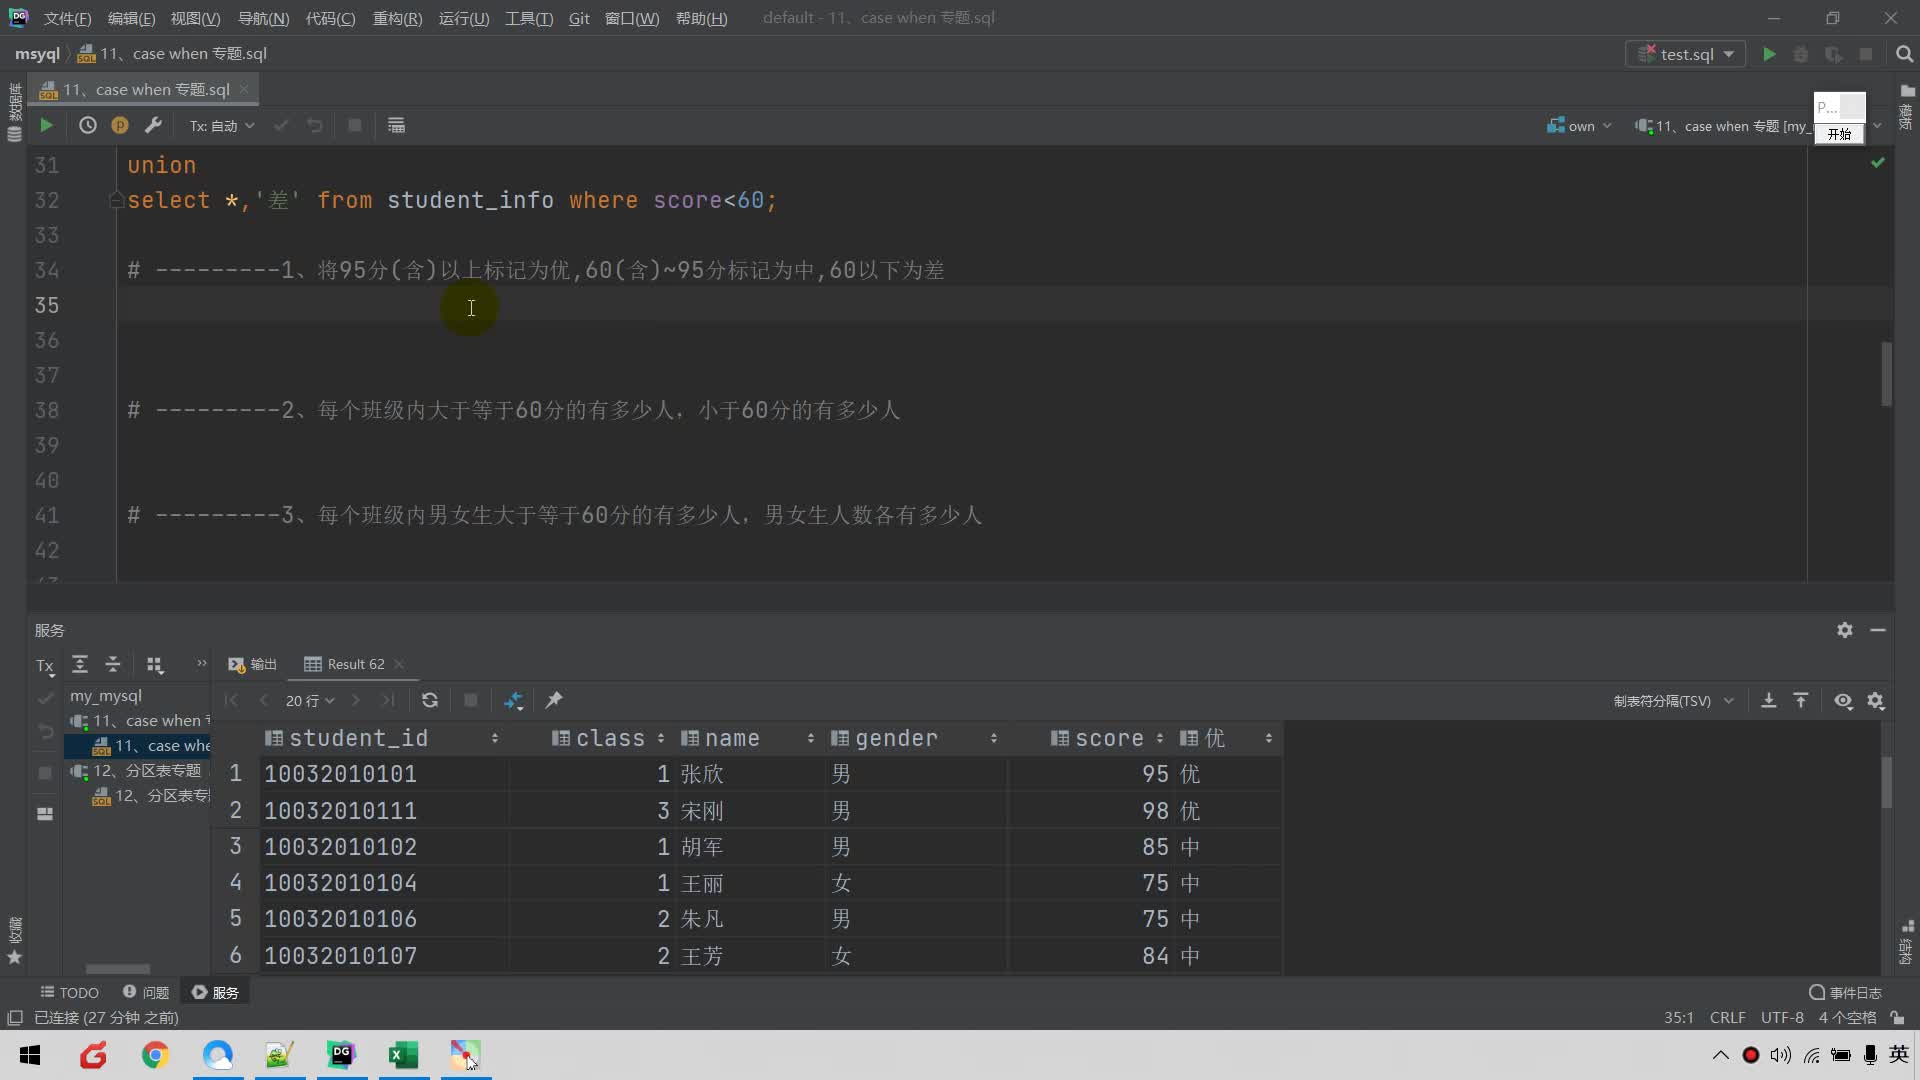Go to next result page arrow
The image size is (1920, 1080).
(356, 700)
